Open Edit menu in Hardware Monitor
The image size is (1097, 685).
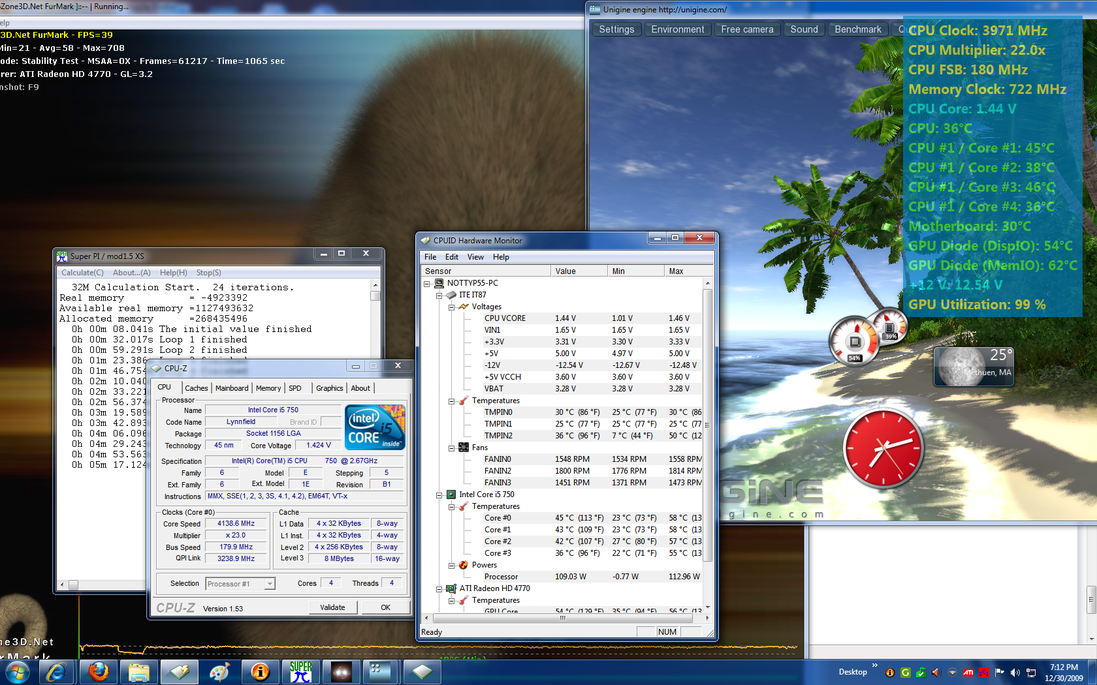click(452, 257)
